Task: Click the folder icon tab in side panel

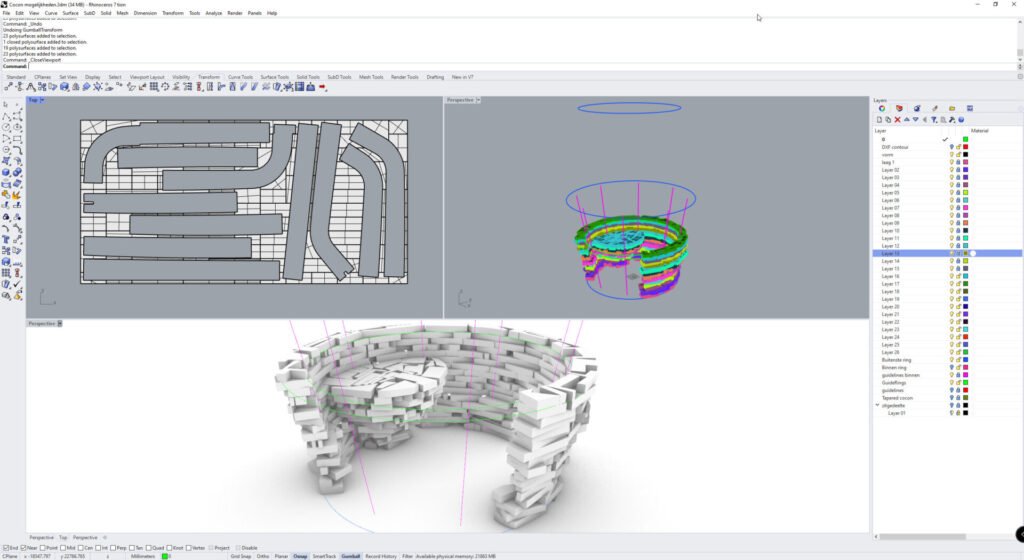Action: [952, 108]
